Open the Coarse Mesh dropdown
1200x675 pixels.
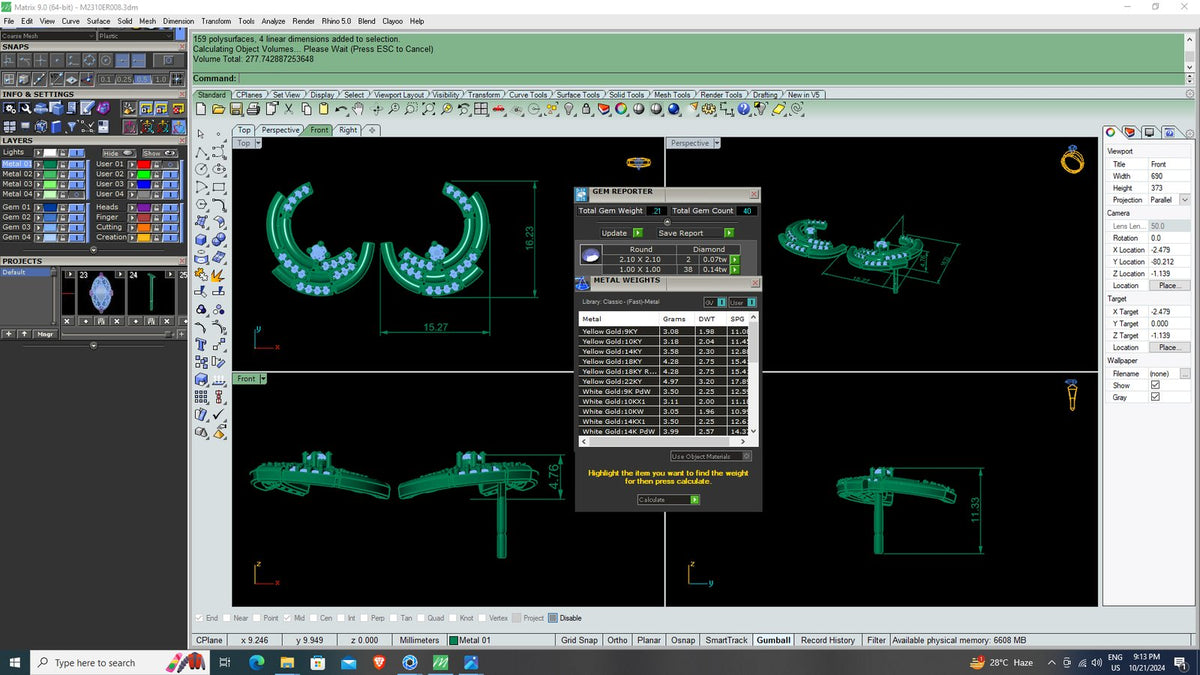click(x=48, y=36)
